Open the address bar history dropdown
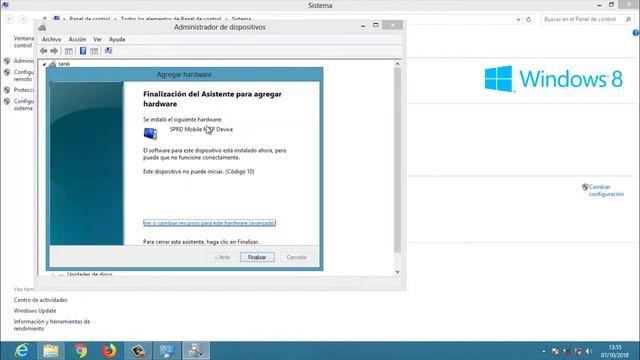Image resolution: width=640 pixels, height=360 pixels. (518, 19)
